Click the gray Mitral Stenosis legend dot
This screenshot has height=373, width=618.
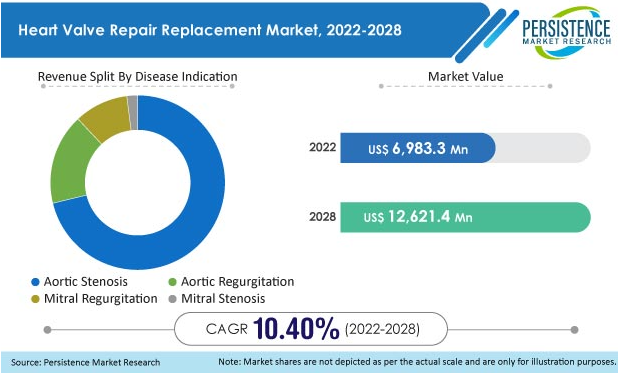coord(172,299)
